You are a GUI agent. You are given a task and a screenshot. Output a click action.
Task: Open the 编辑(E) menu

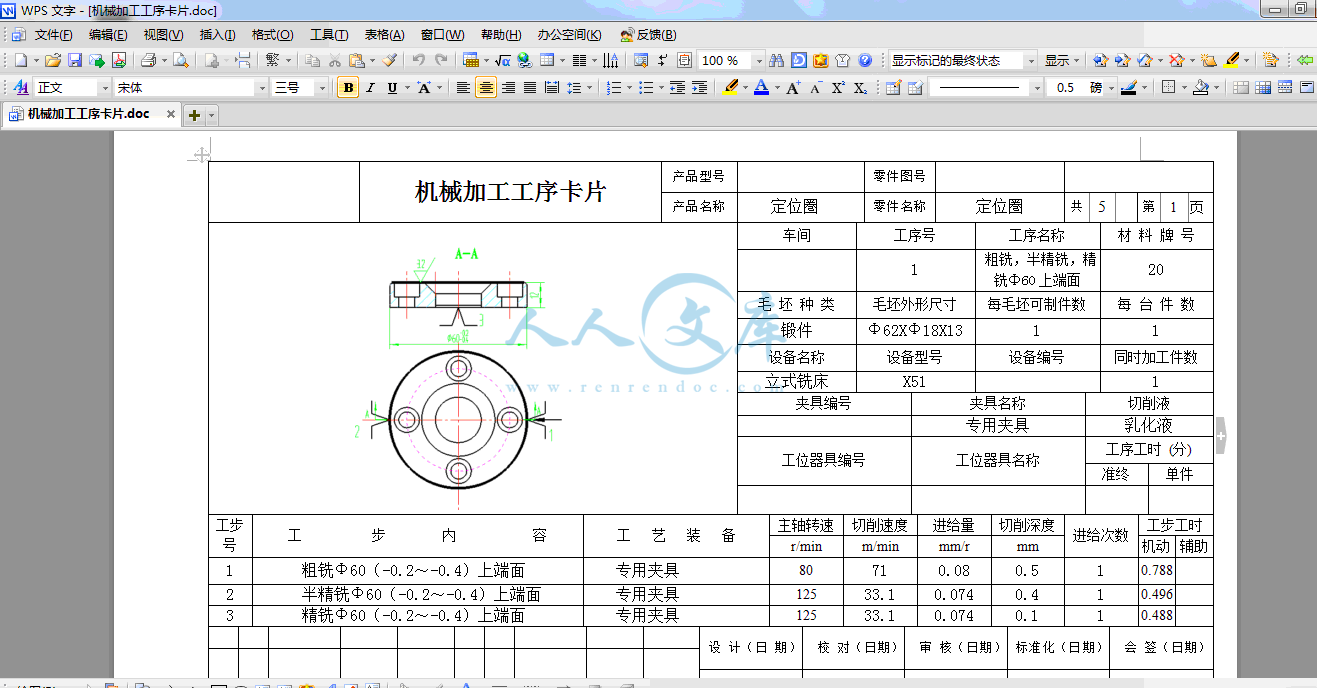[108, 34]
